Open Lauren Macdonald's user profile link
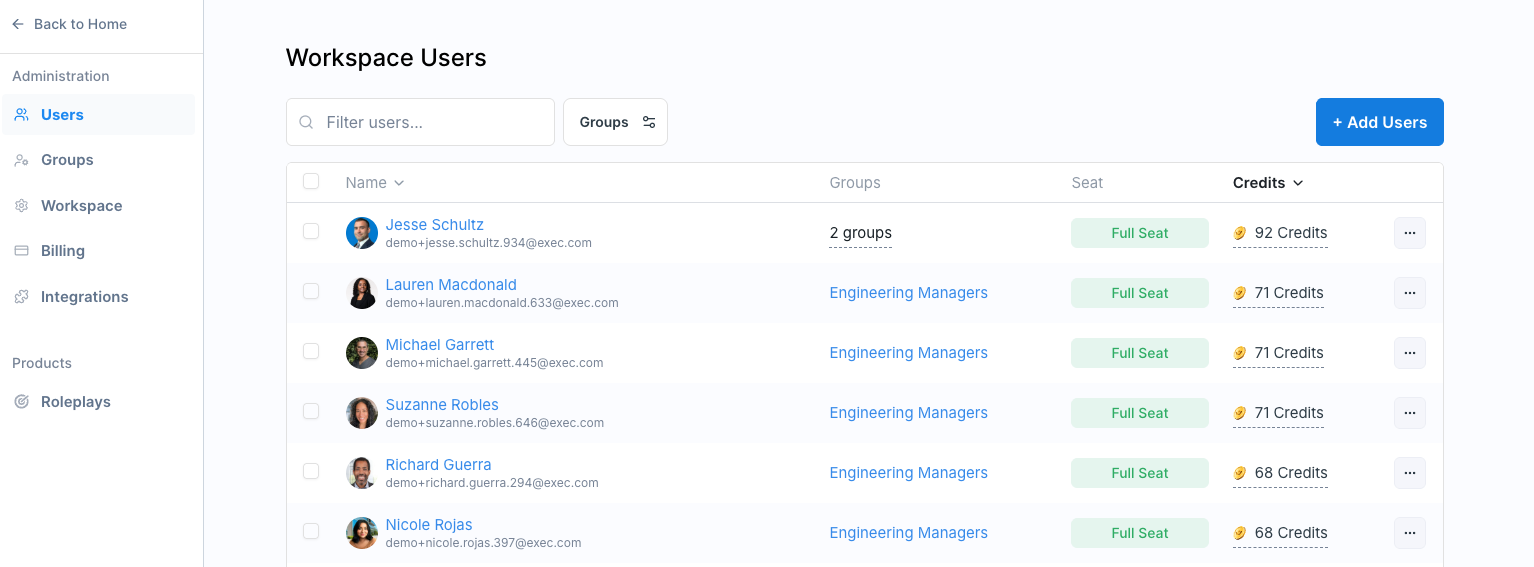Screen dimensions: 1534x567 click(x=451, y=285)
